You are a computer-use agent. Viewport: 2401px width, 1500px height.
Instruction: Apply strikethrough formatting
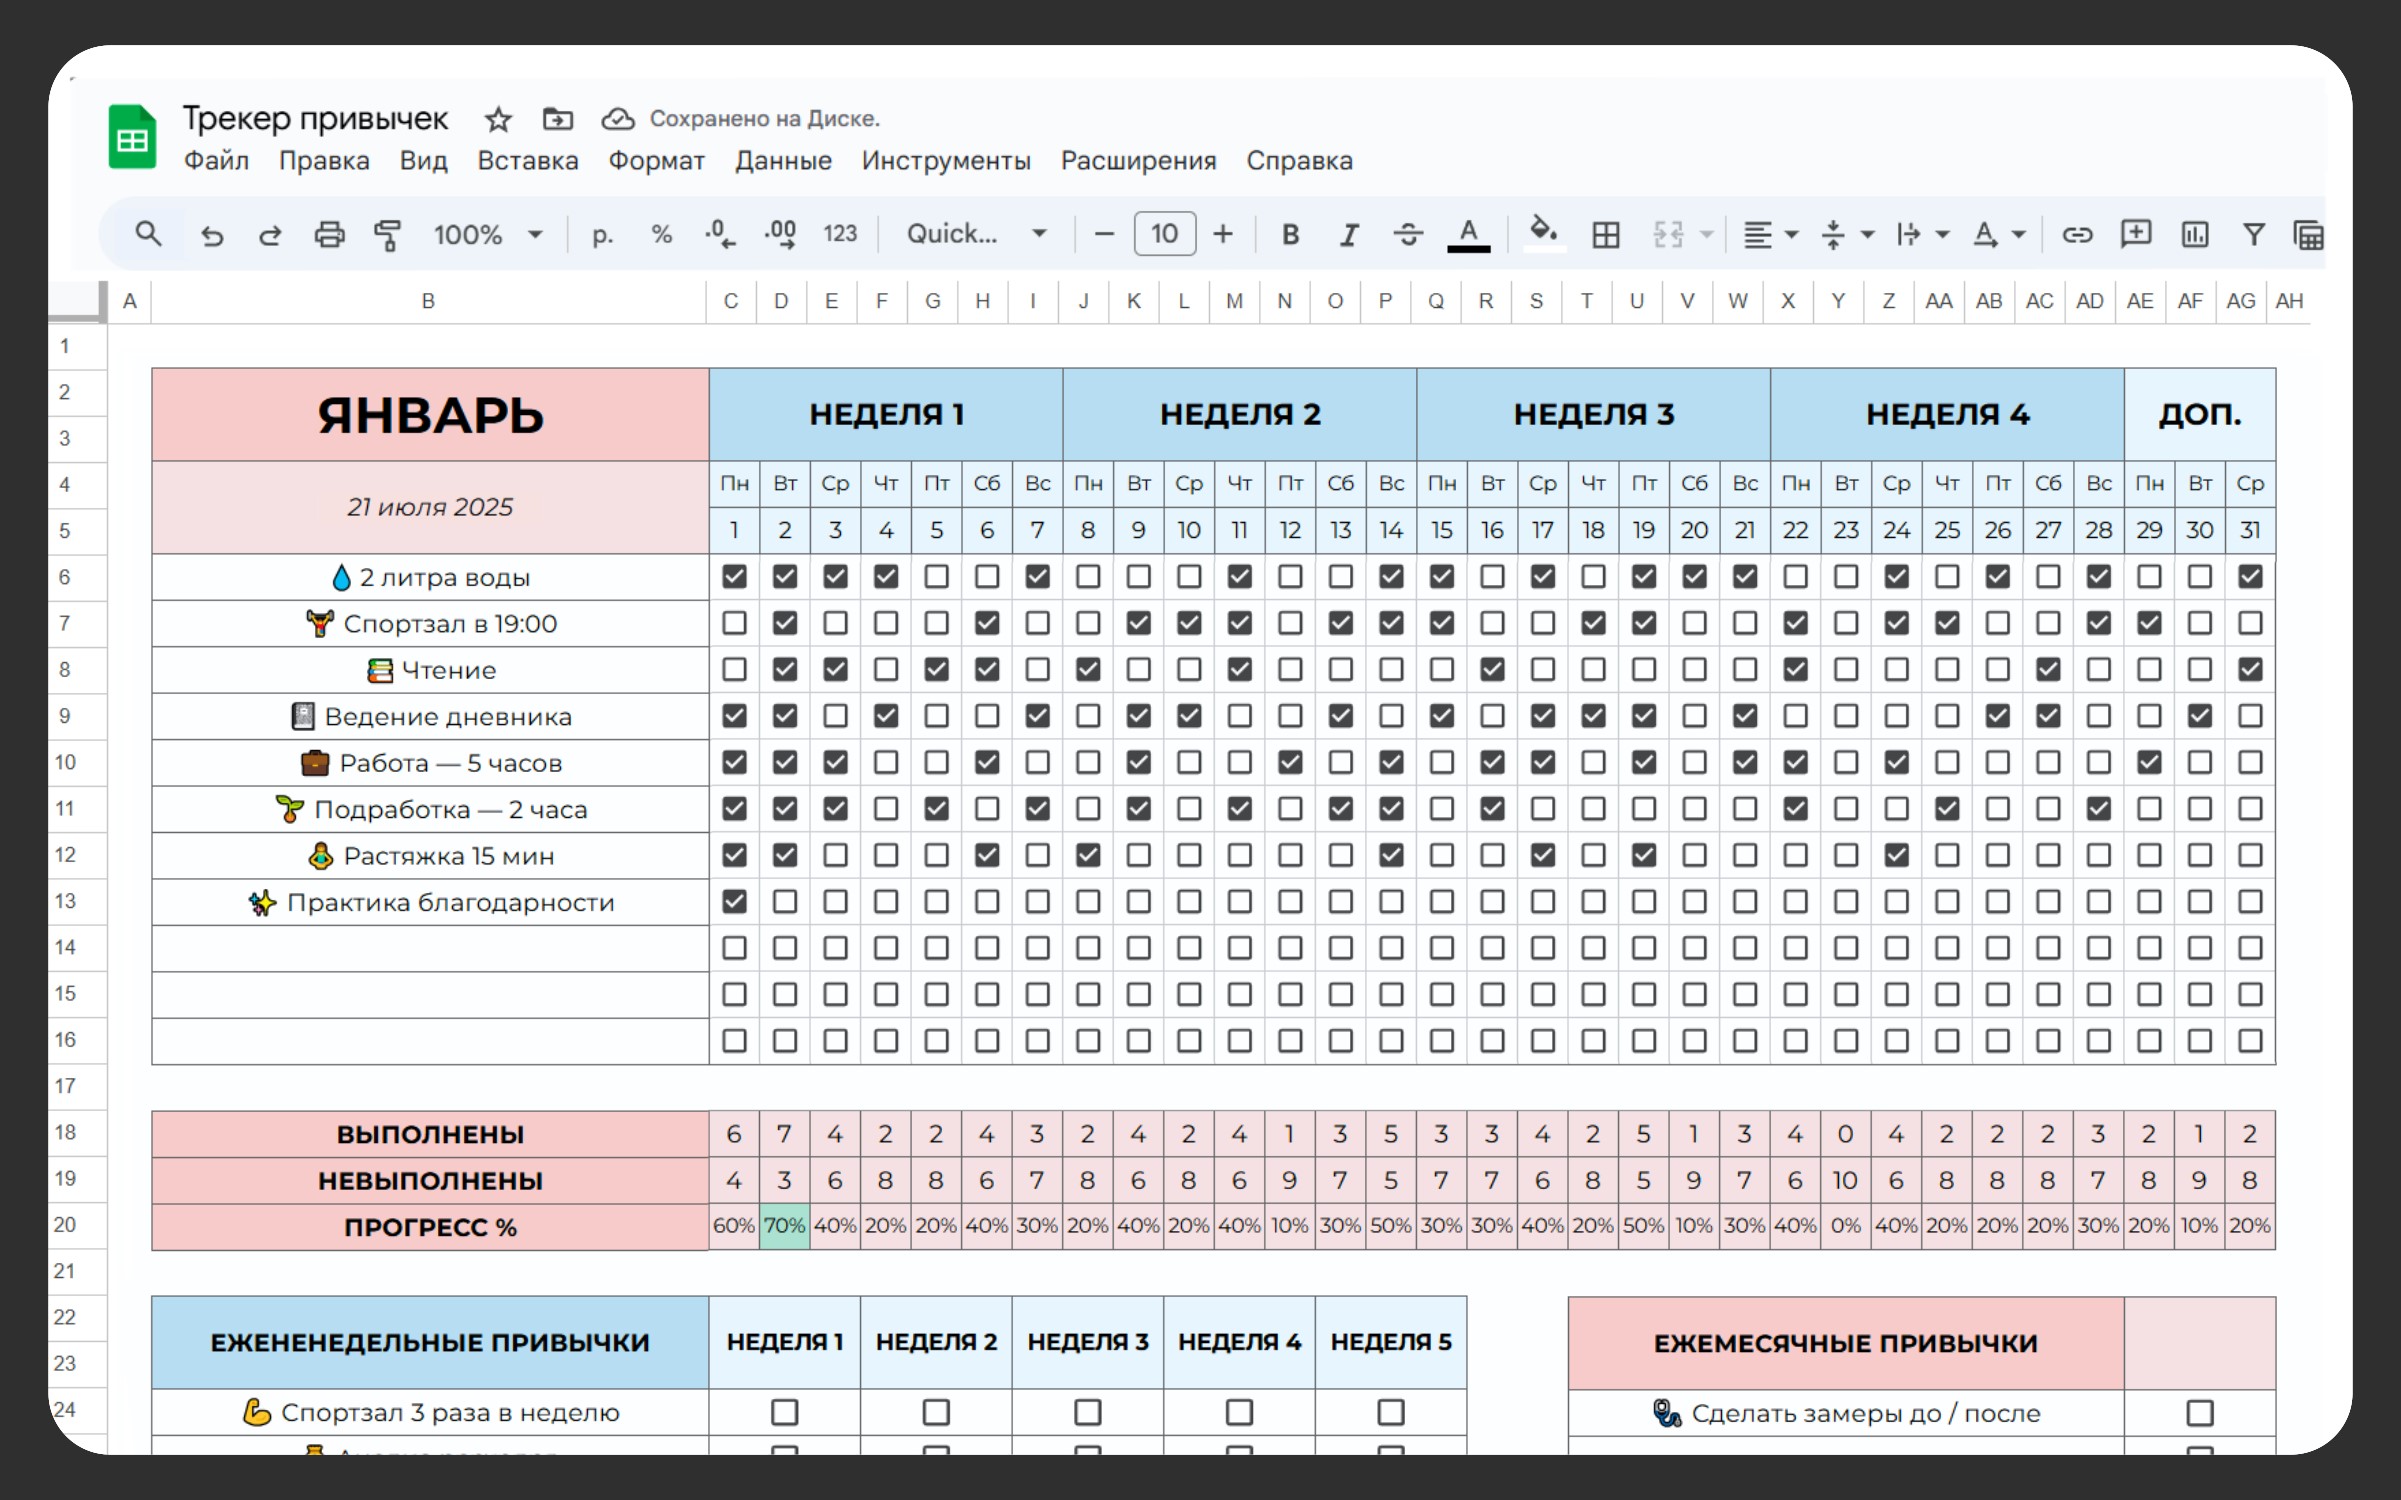point(1408,235)
